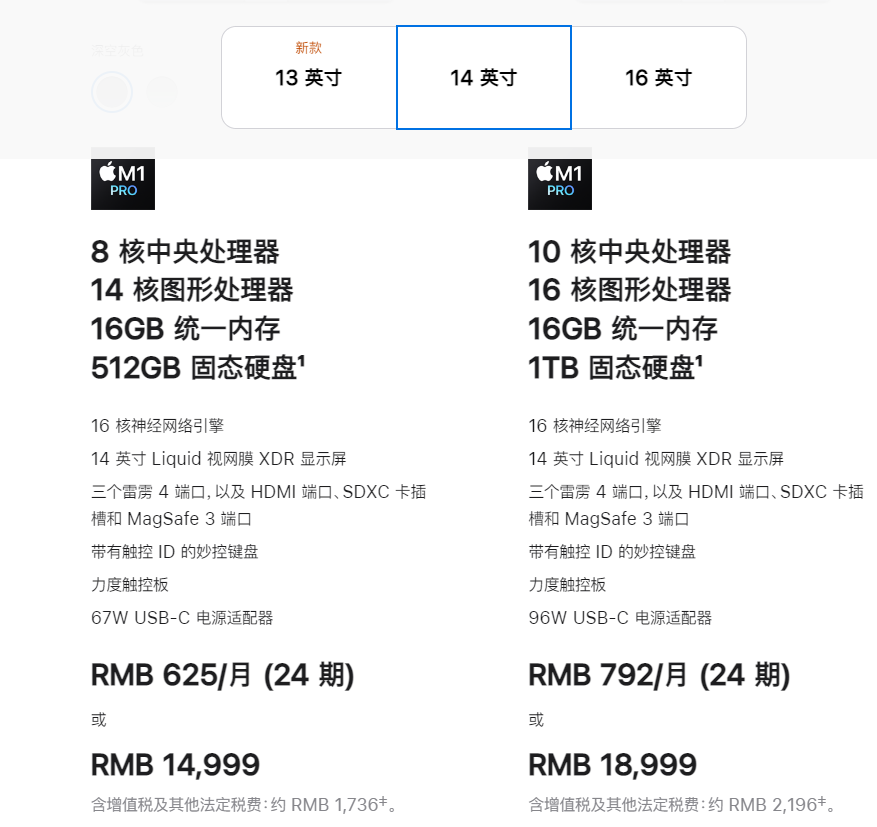
Task: Select the 14 英寸 size tab
Action: 484,77
